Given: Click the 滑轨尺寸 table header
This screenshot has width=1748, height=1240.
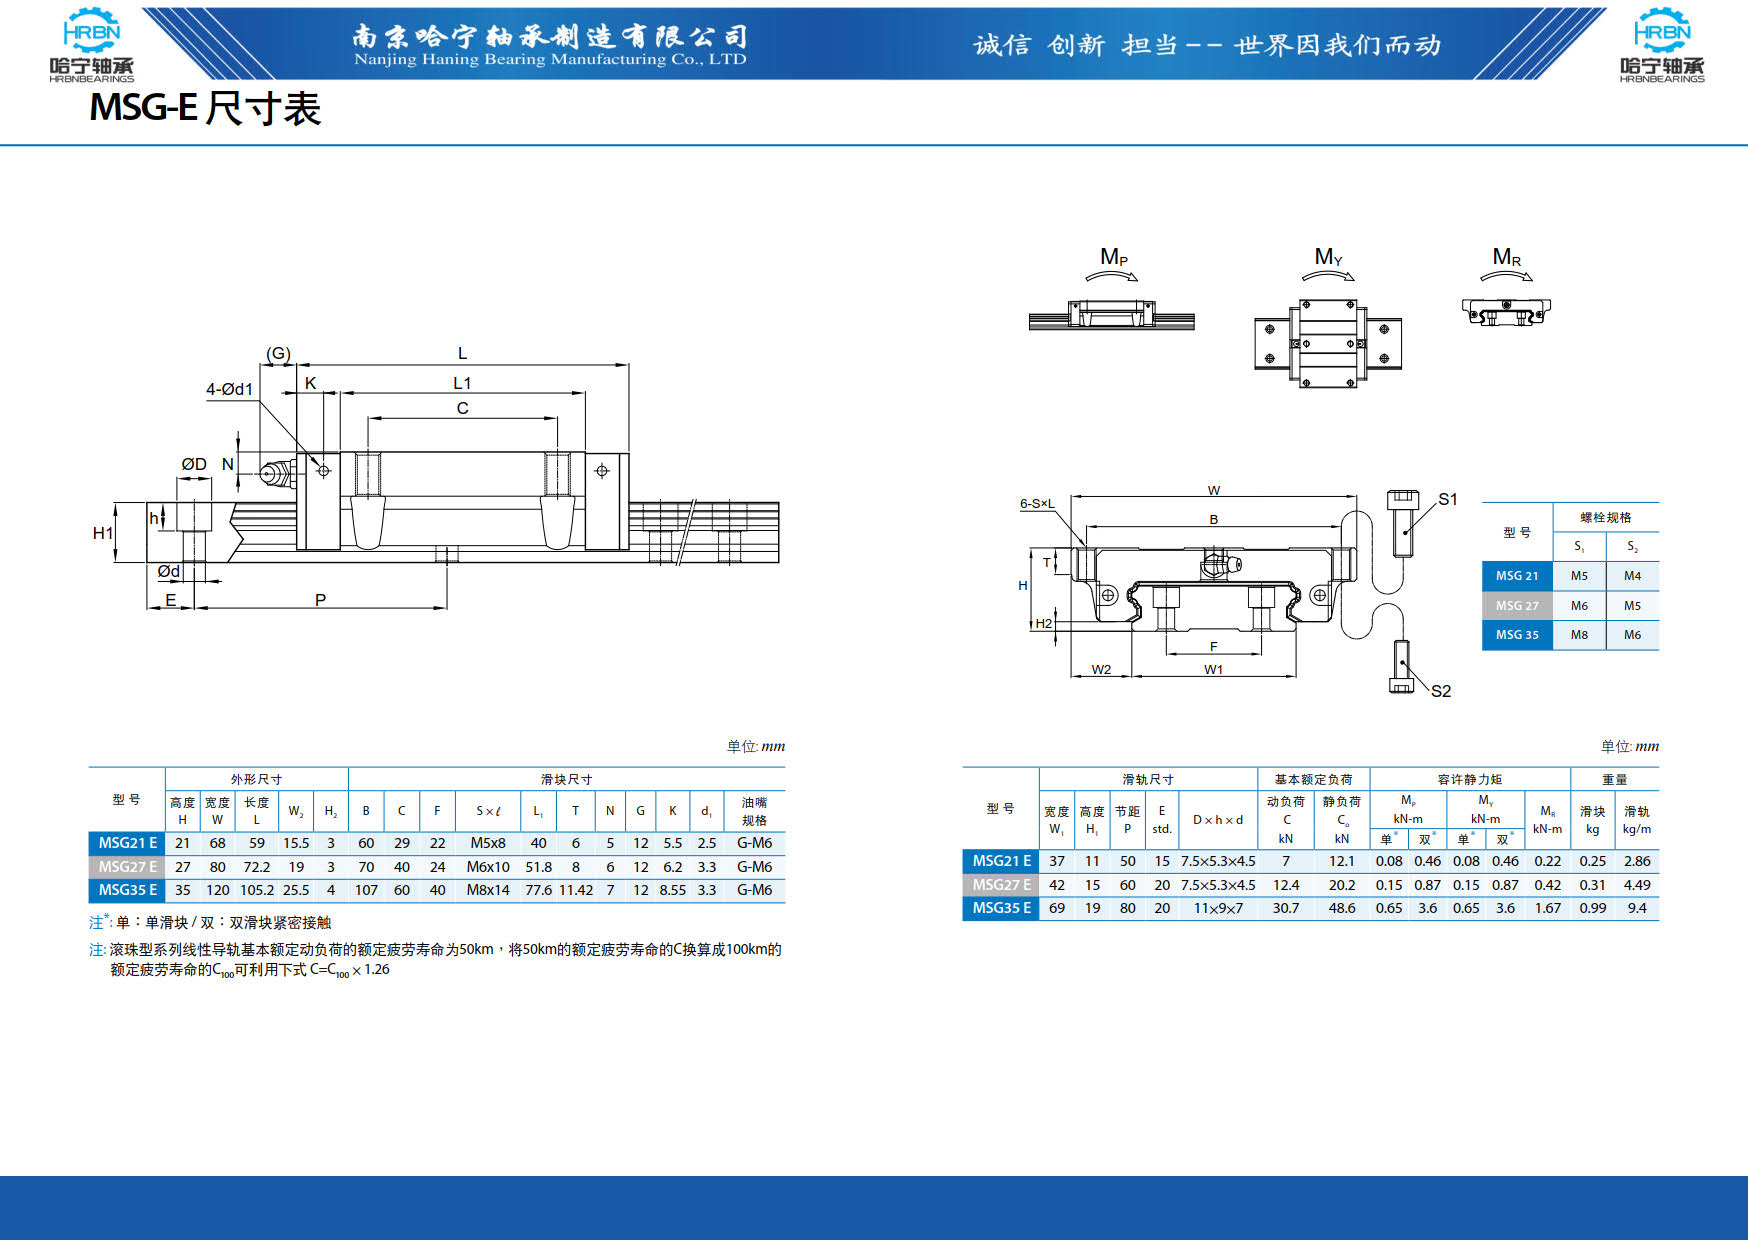Looking at the screenshot, I should [x=1148, y=779].
